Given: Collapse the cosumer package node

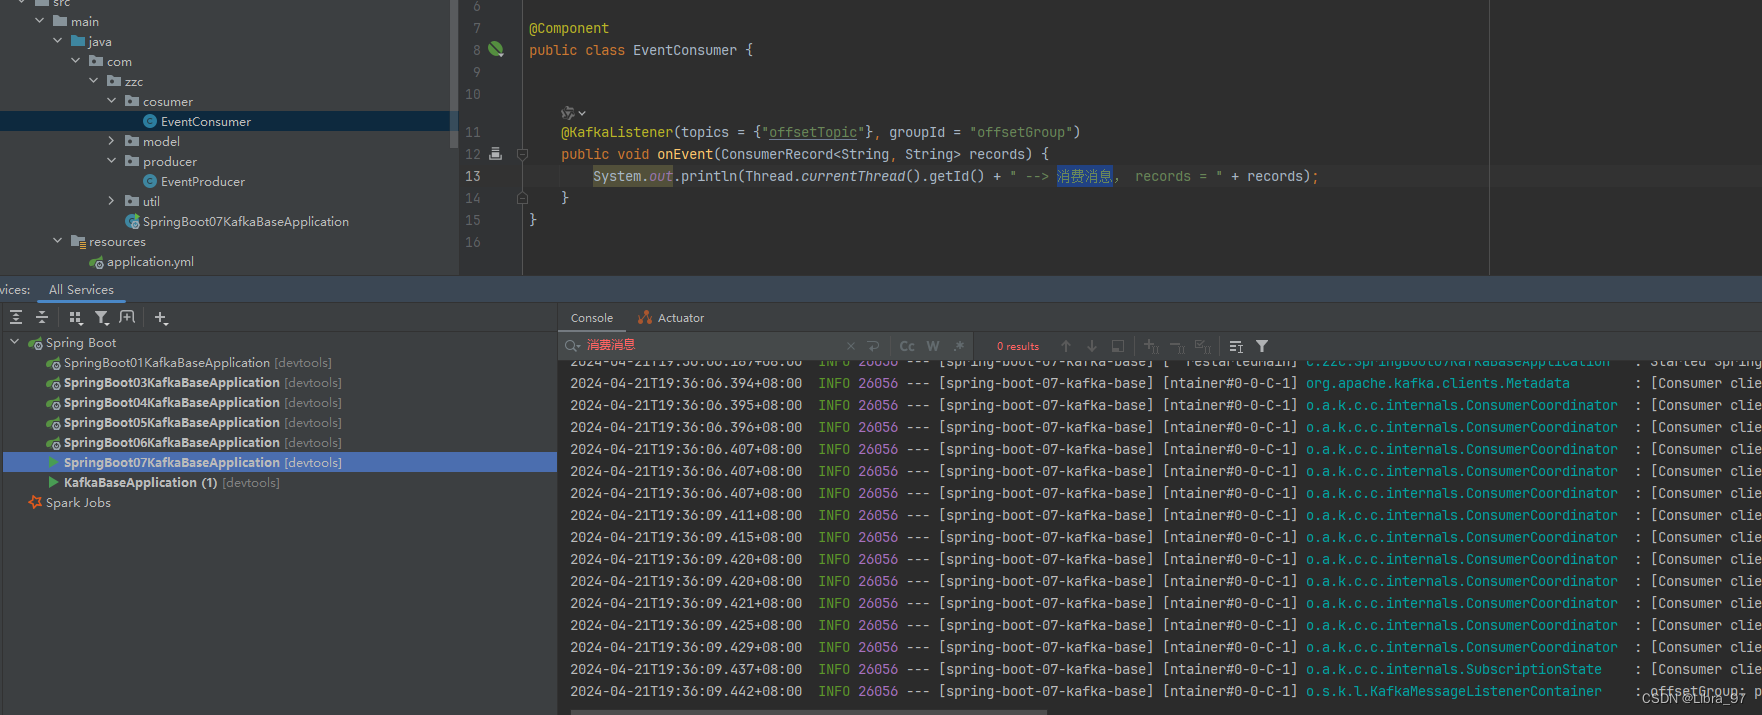Looking at the screenshot, I should 111,101.
